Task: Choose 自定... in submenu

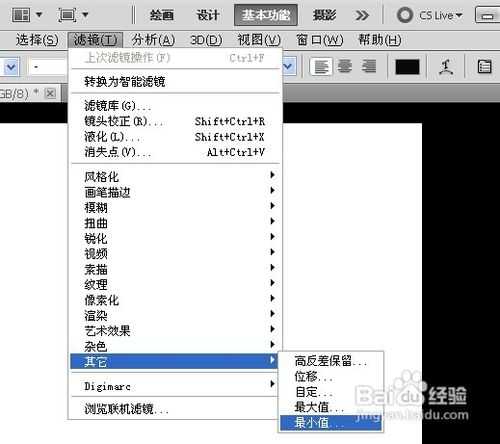Action: pyautogui.click(x=331, y=392)
